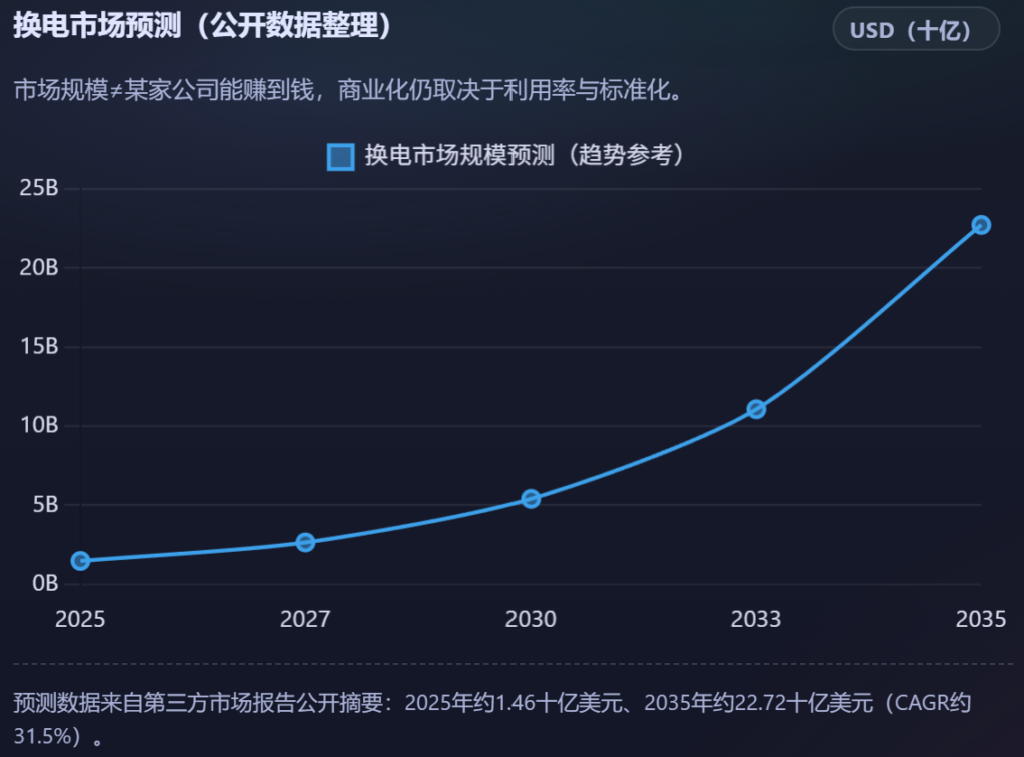The width and height of the screenshot is (1024, 757).
Task: Select the 2027 data point marker
Action: pos(306,542)
